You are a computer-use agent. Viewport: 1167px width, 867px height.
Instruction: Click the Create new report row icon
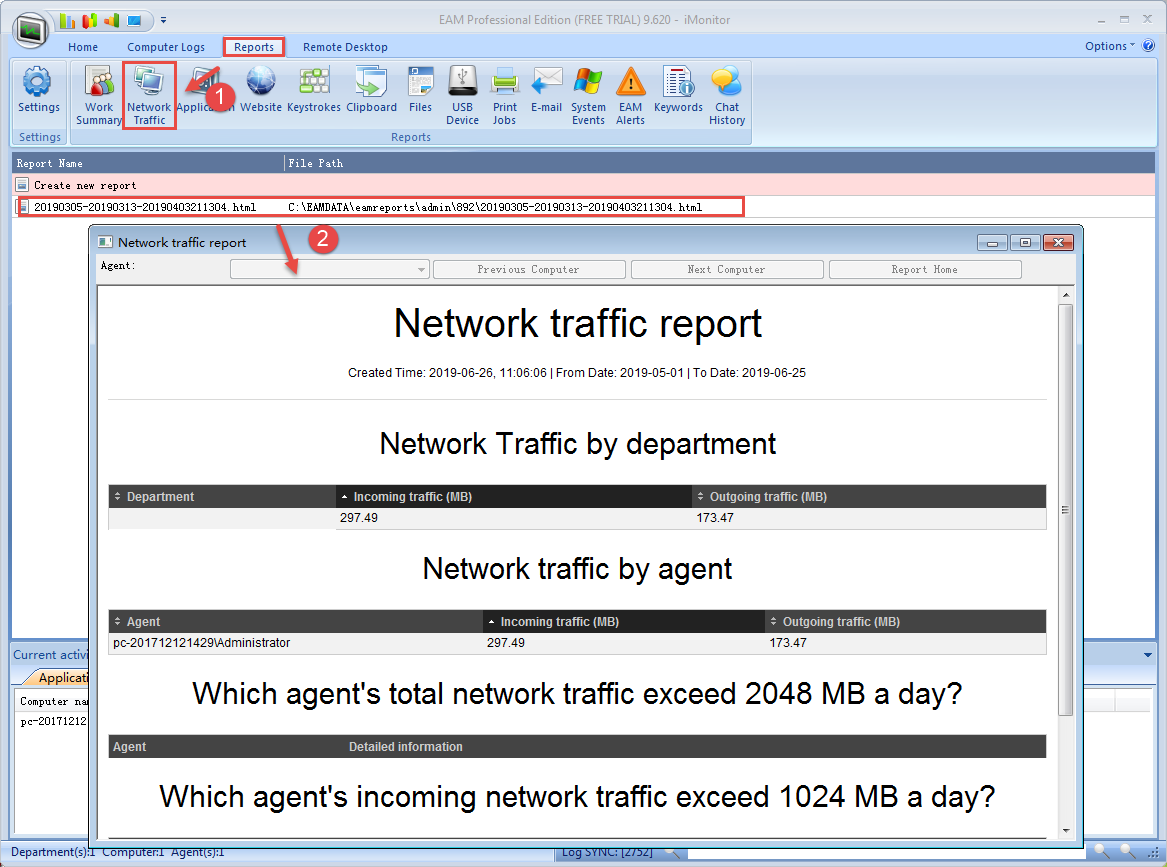(22, 185)
